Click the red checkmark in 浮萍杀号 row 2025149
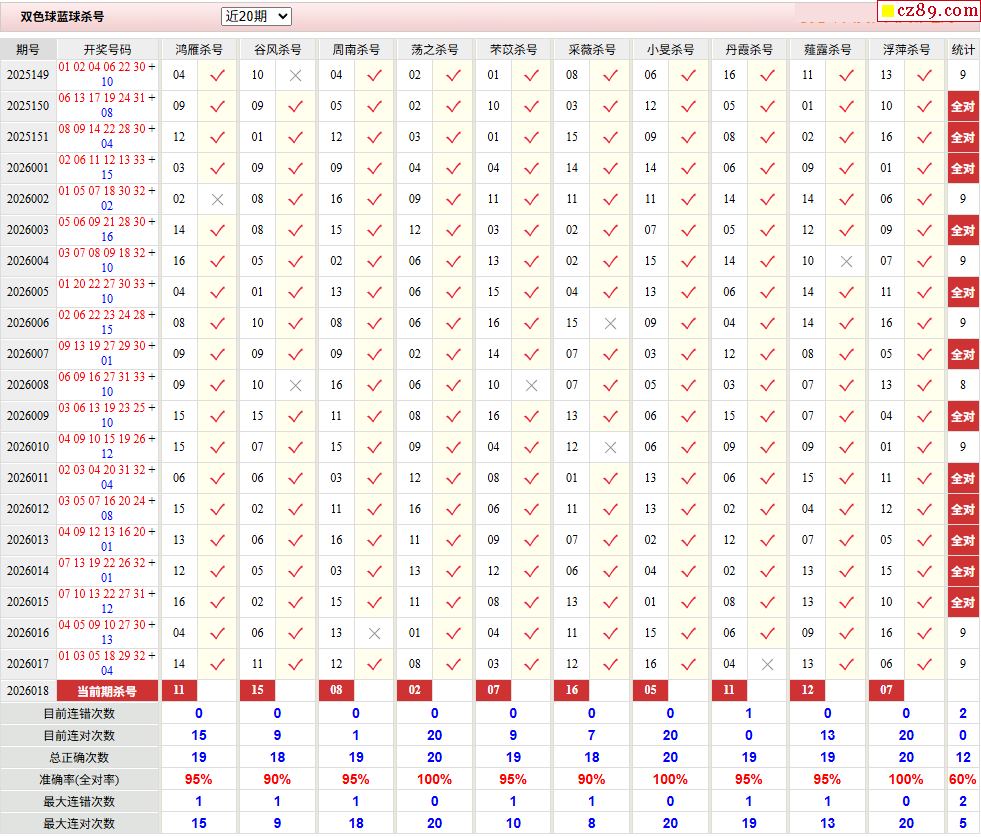 coord(924,75)
